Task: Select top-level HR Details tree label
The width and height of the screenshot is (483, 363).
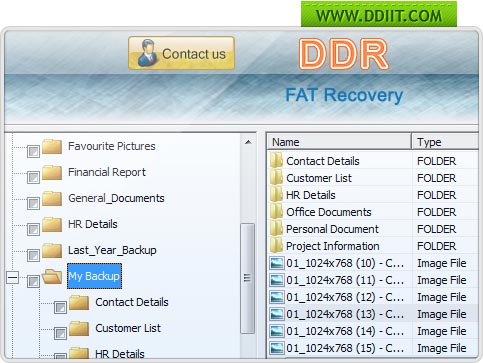Action: (x=93, y=224)
